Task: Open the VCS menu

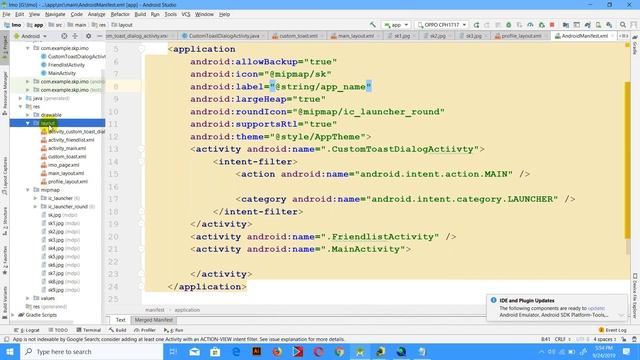Action: pyautogui.click(x=186, y=14)
